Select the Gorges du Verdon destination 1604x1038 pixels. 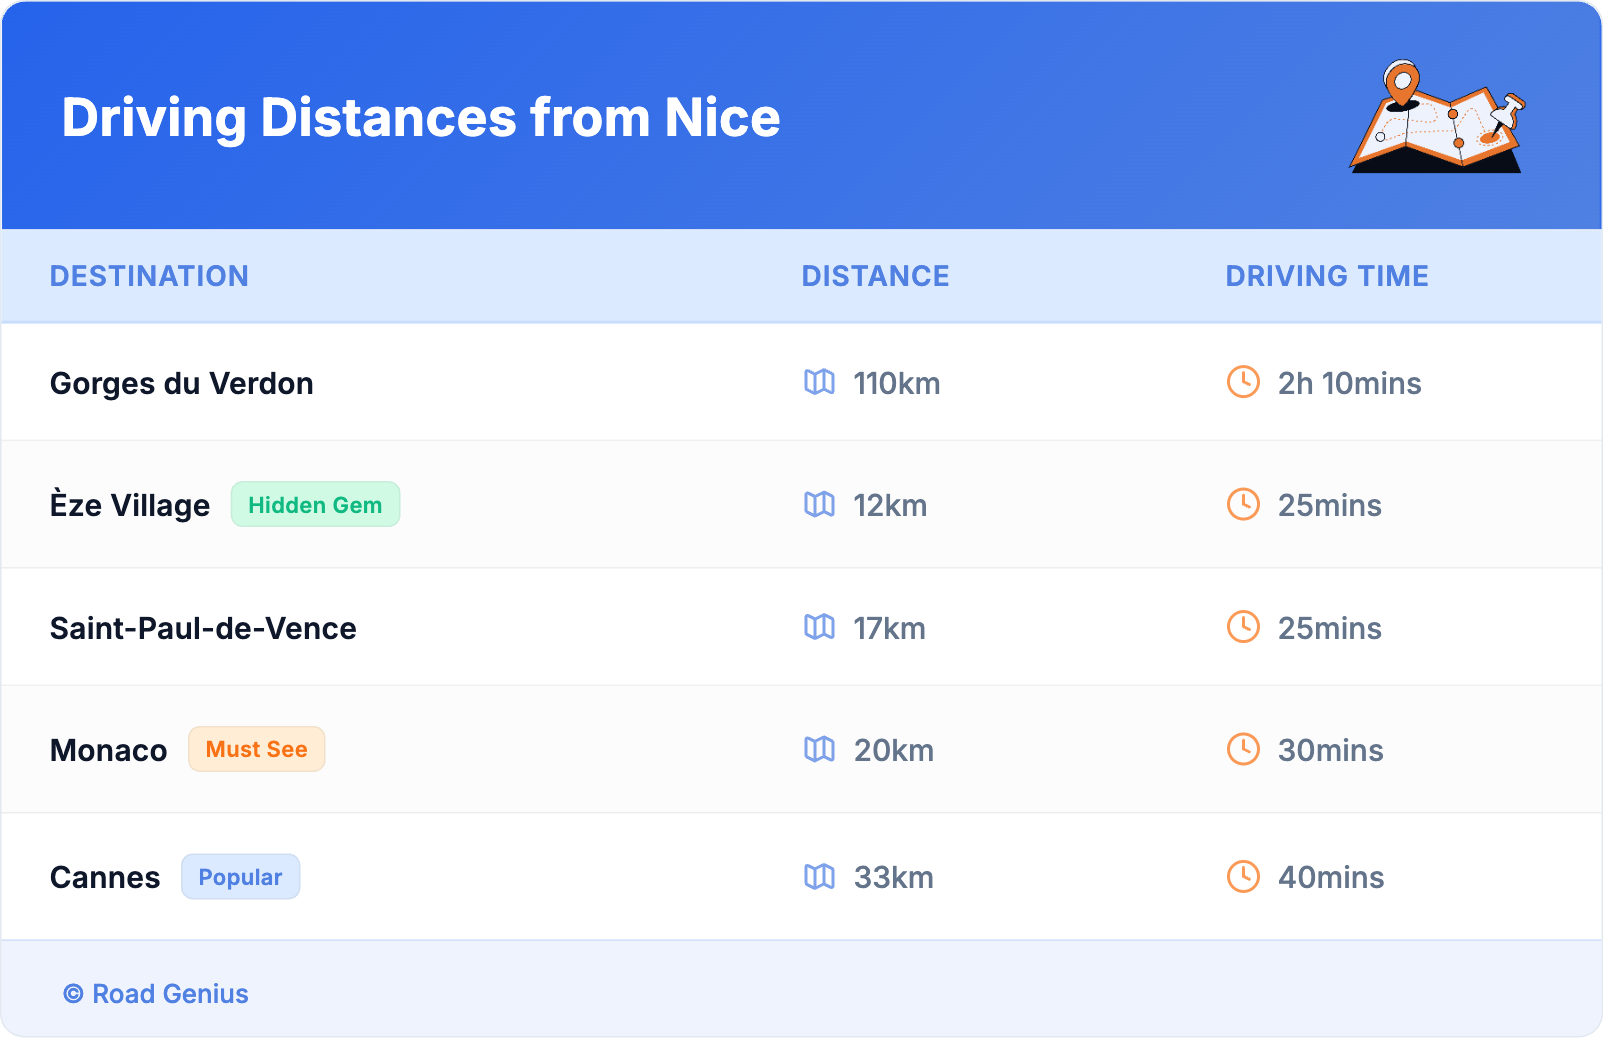click(x=182, y=383)
